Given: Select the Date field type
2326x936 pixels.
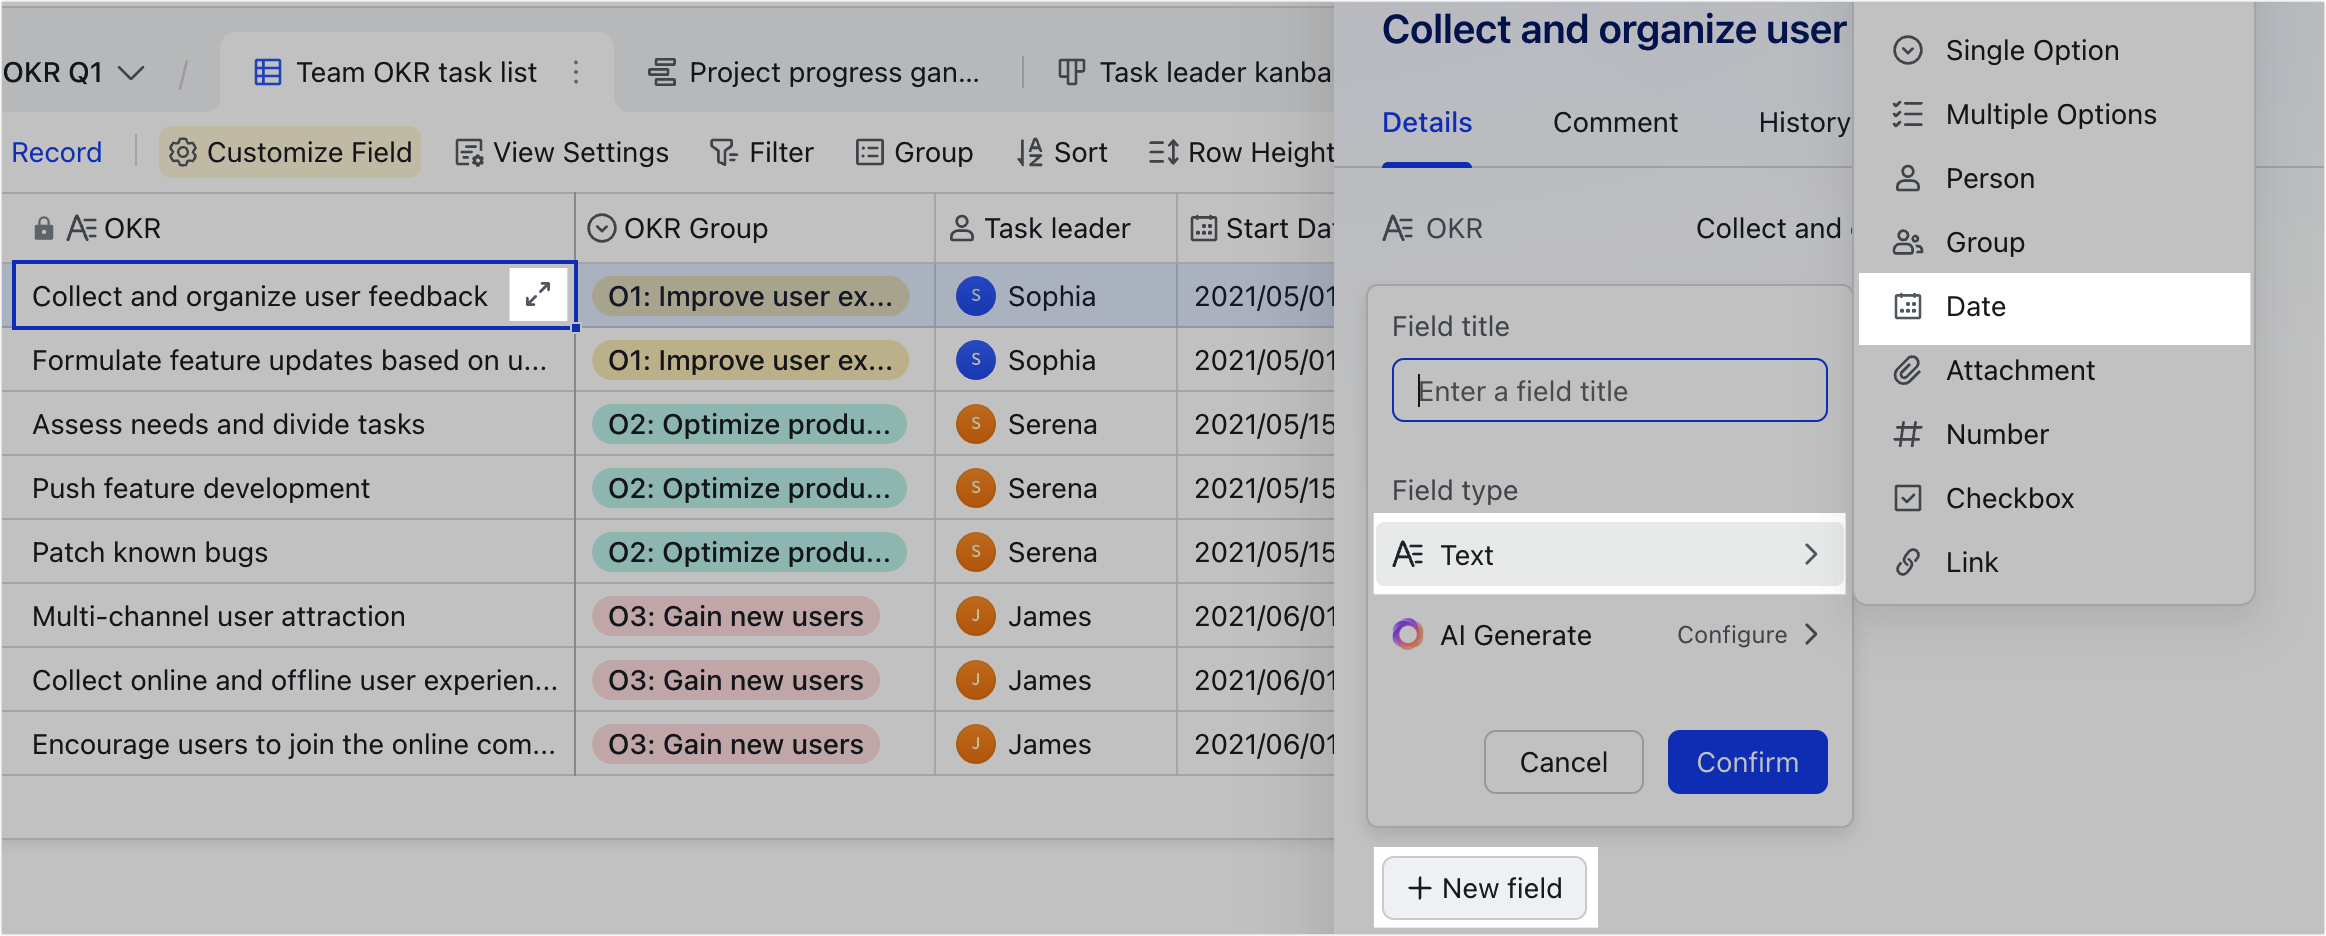Looking at the screenshot, I should (2054, 308).
